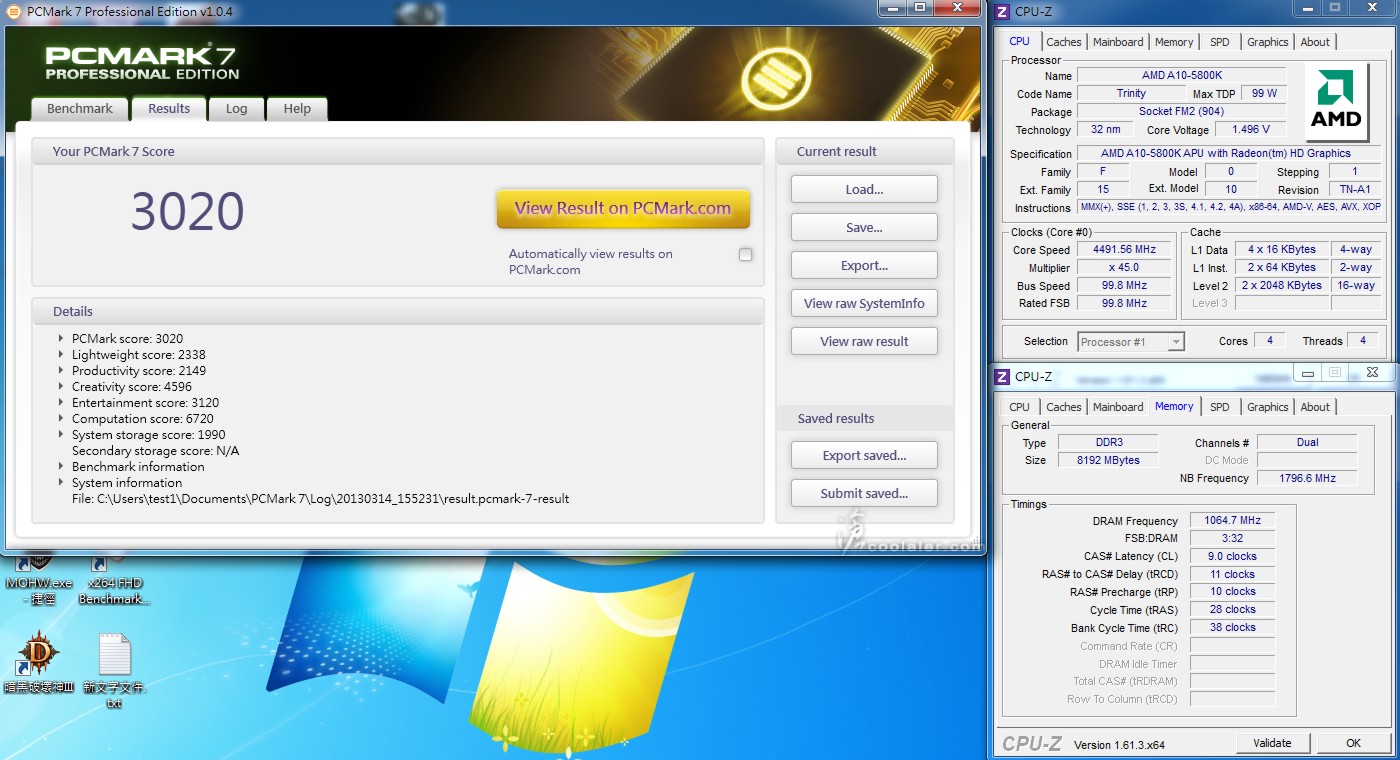Select Caches tab in CPU-Z Memory window

[1064, 407]
